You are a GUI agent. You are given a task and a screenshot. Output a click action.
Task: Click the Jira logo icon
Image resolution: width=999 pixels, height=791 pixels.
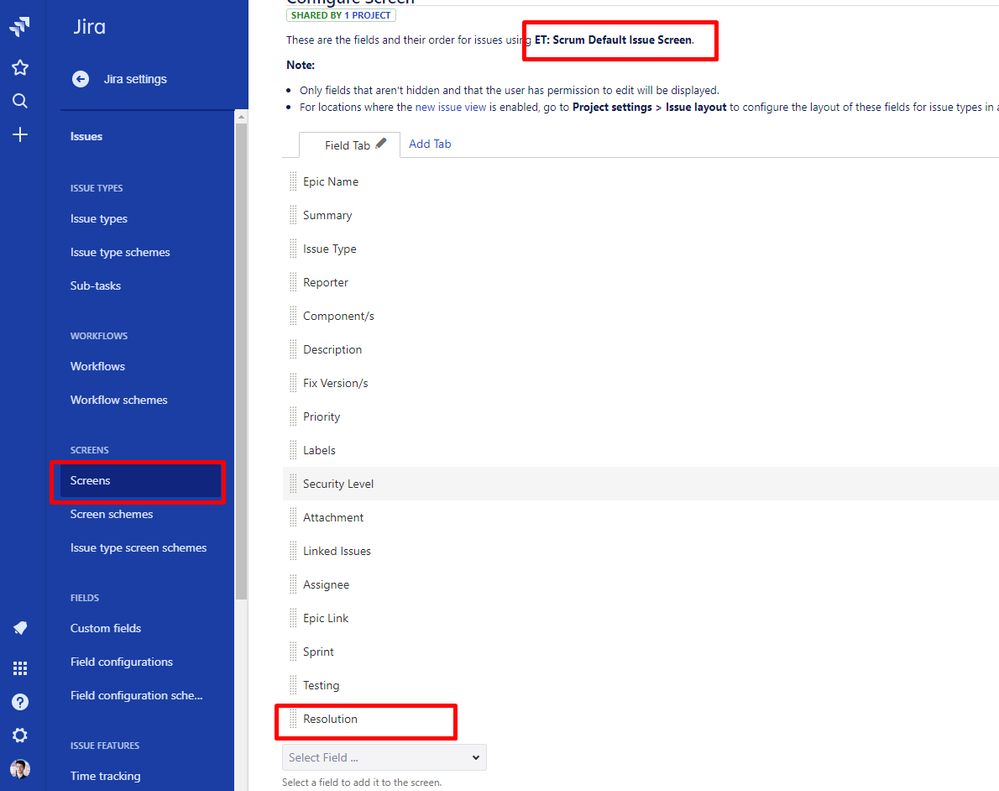[20, 27]
